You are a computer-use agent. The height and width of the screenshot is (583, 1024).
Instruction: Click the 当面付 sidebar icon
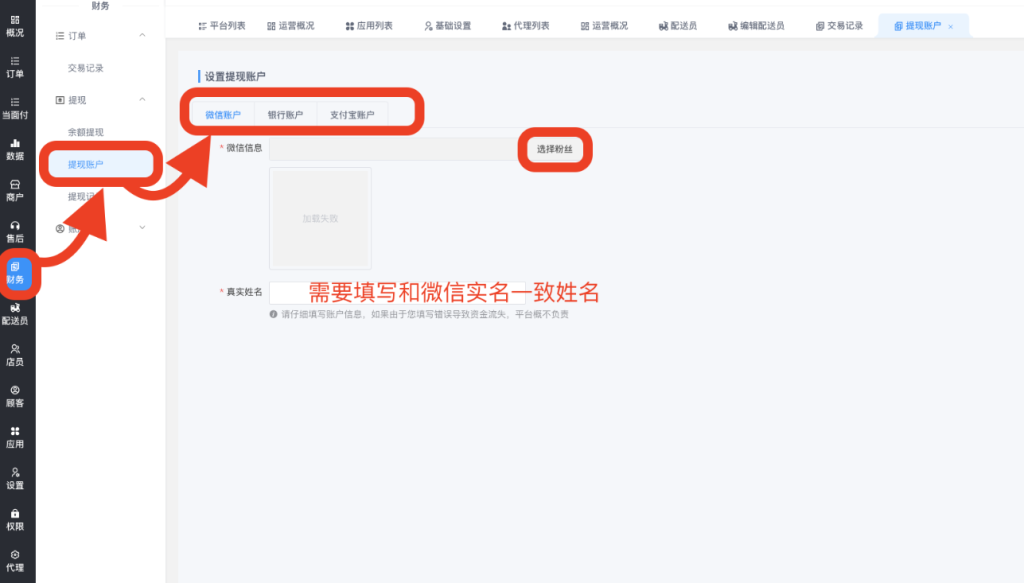click(15, 108)
